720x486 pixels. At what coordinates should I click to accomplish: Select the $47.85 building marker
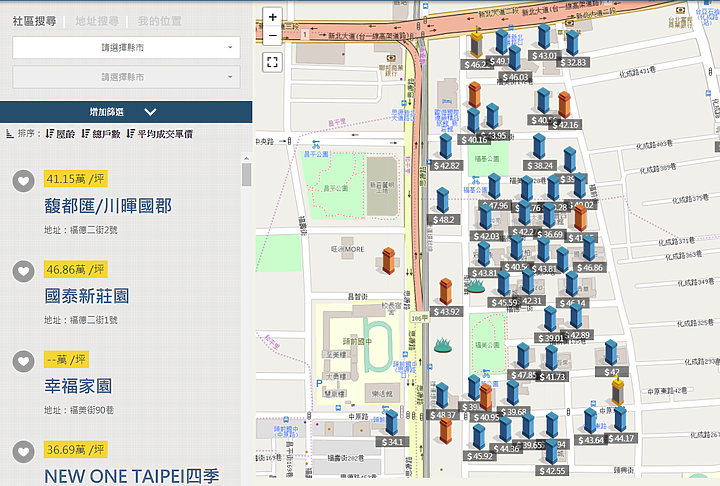click(523, 356)
